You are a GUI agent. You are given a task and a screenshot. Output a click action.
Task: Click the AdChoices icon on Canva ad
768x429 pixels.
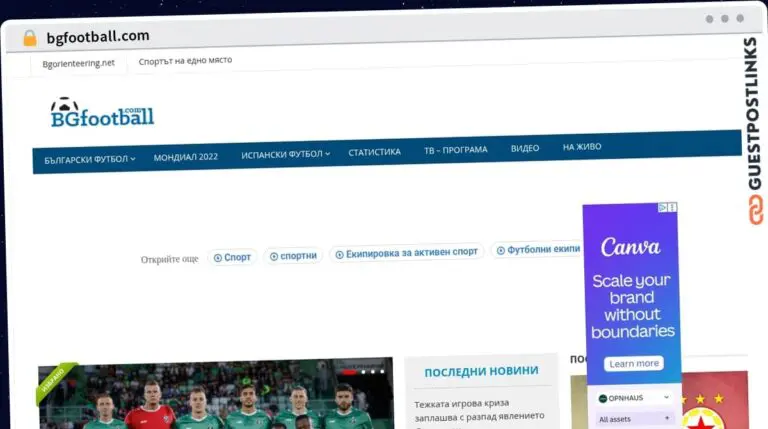tap(663, 208)
